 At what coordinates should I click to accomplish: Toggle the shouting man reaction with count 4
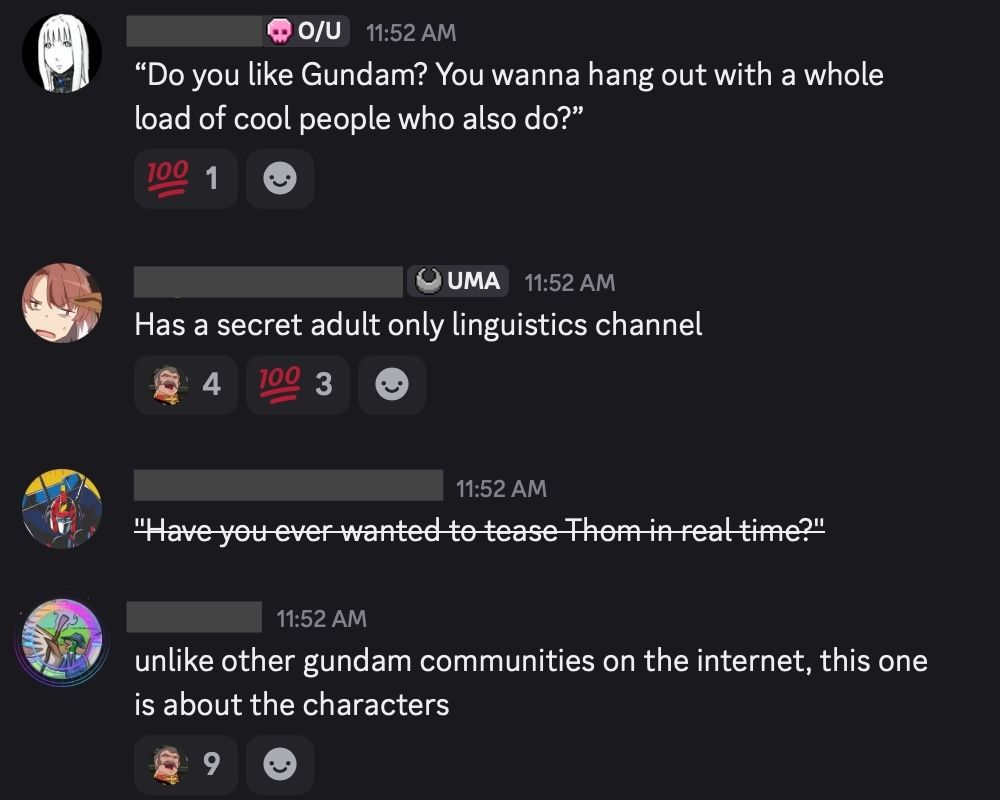[186, 385]
